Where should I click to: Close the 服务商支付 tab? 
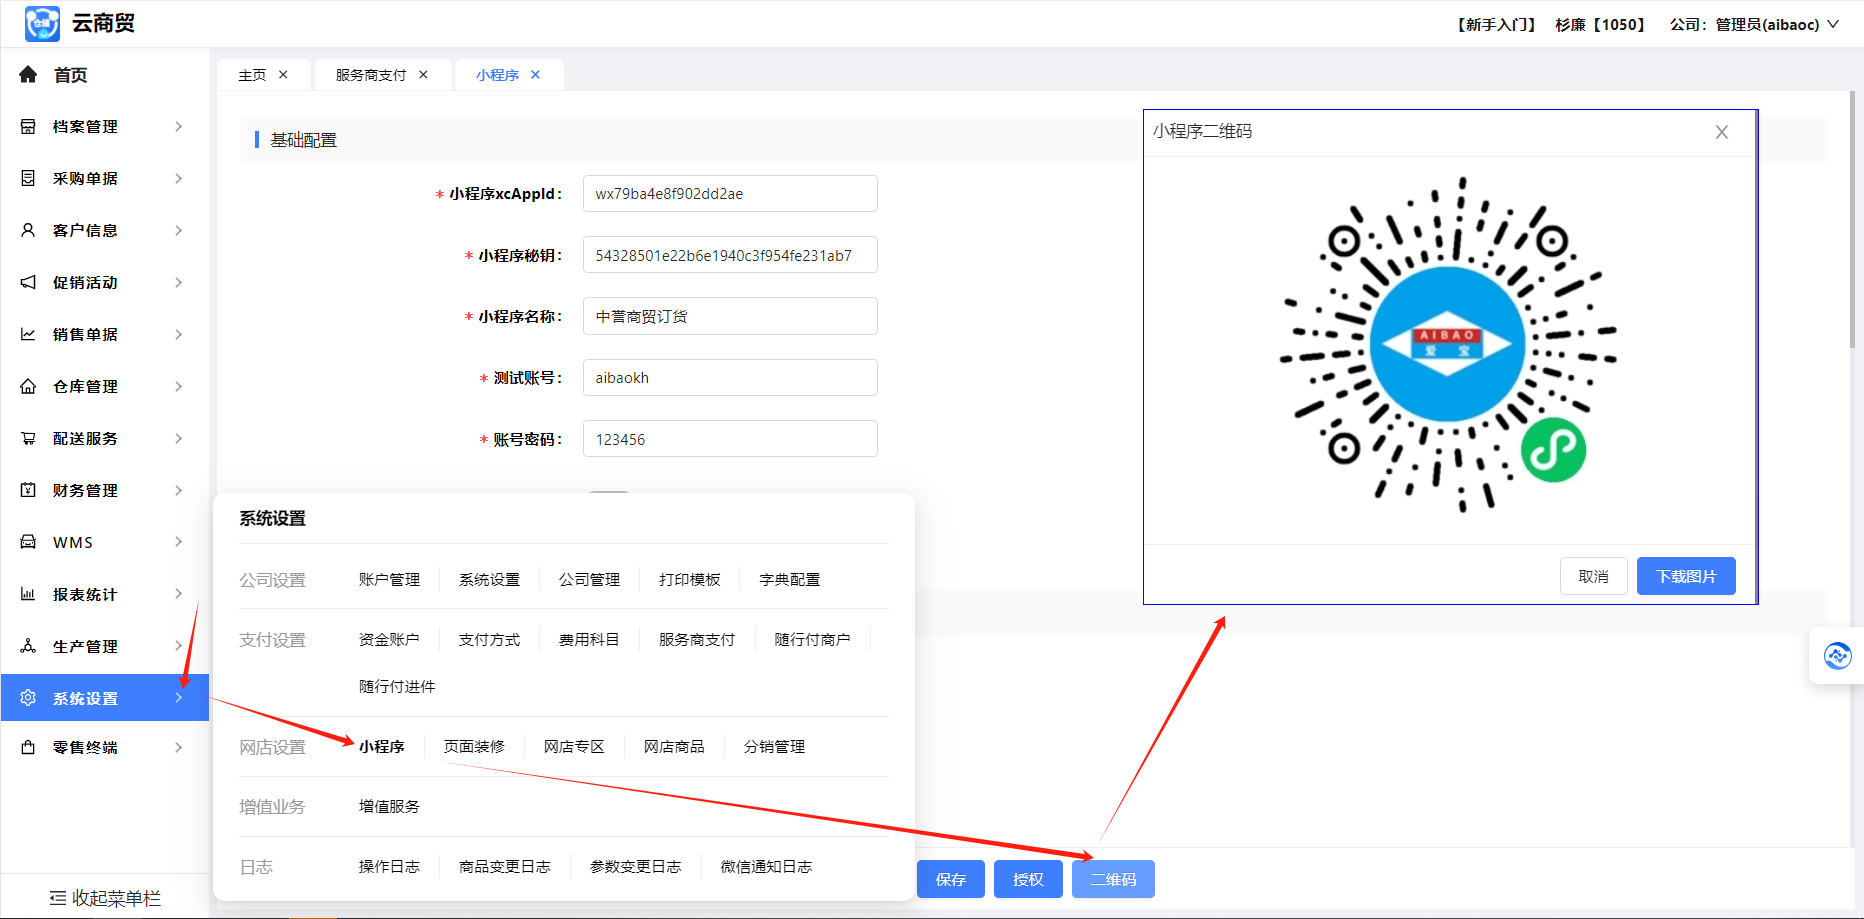[x=423, y=75]
